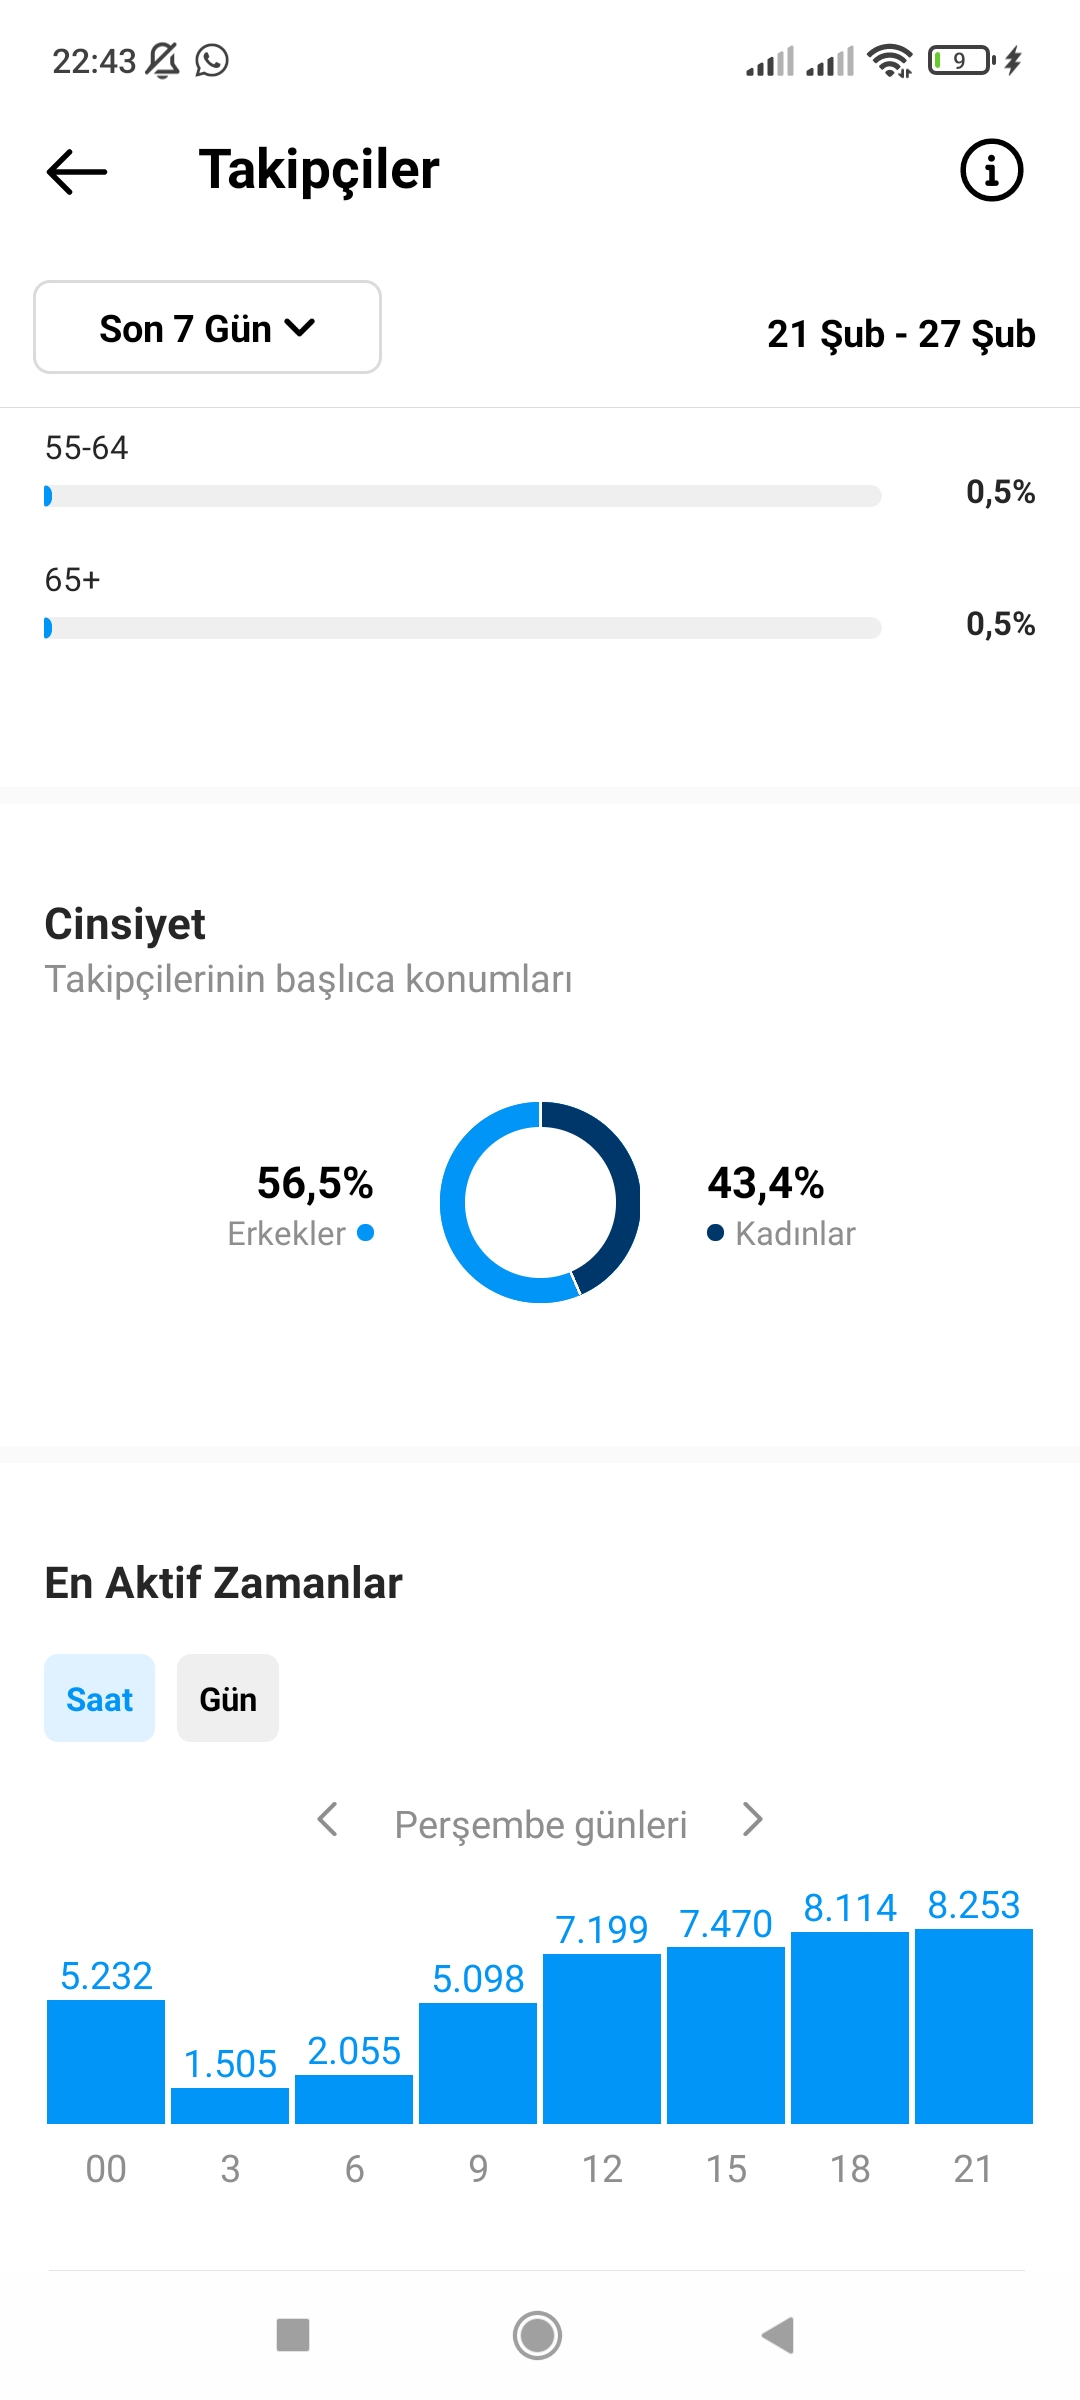1080x2400 pixels.
Task: Tap the 65+ age progress bar
Action: click(463, 628)
